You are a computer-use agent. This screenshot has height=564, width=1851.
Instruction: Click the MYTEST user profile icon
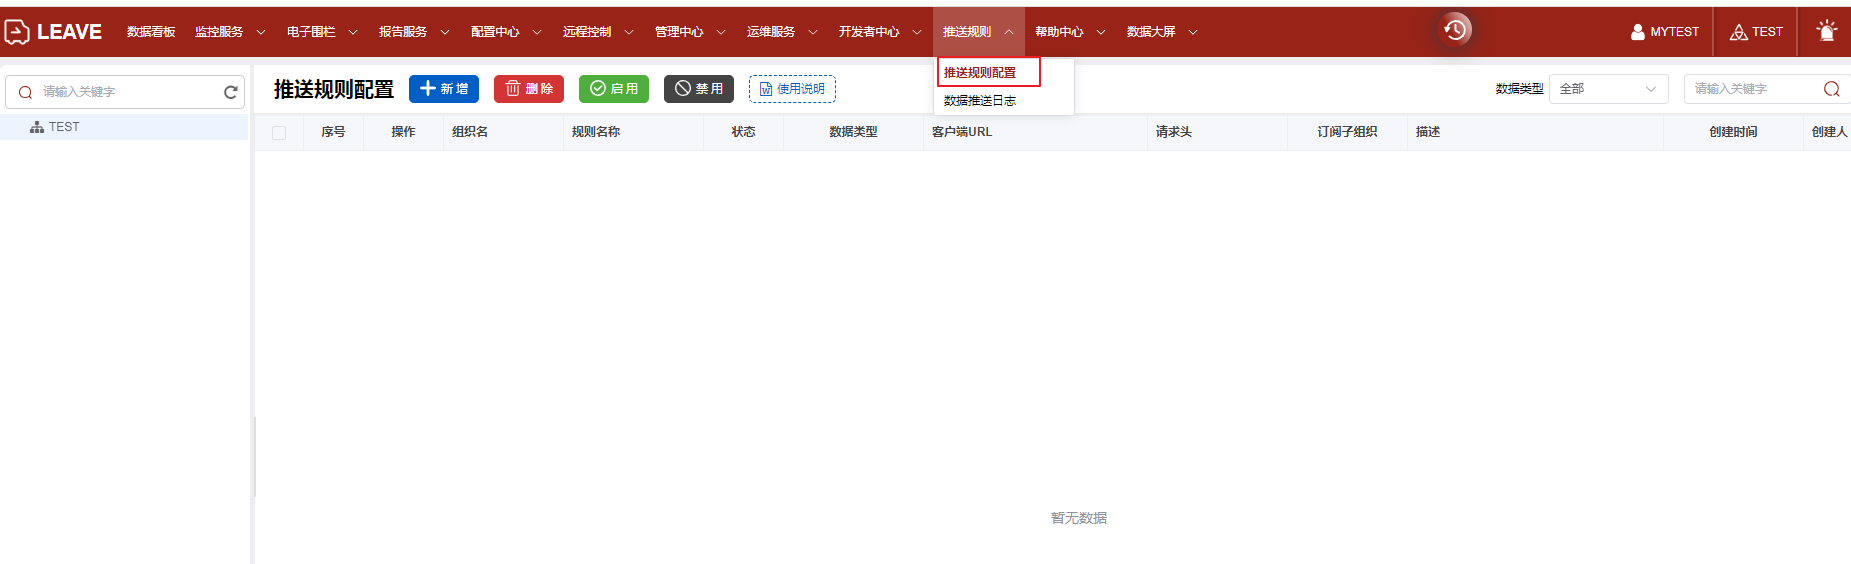pos(1638,32)
